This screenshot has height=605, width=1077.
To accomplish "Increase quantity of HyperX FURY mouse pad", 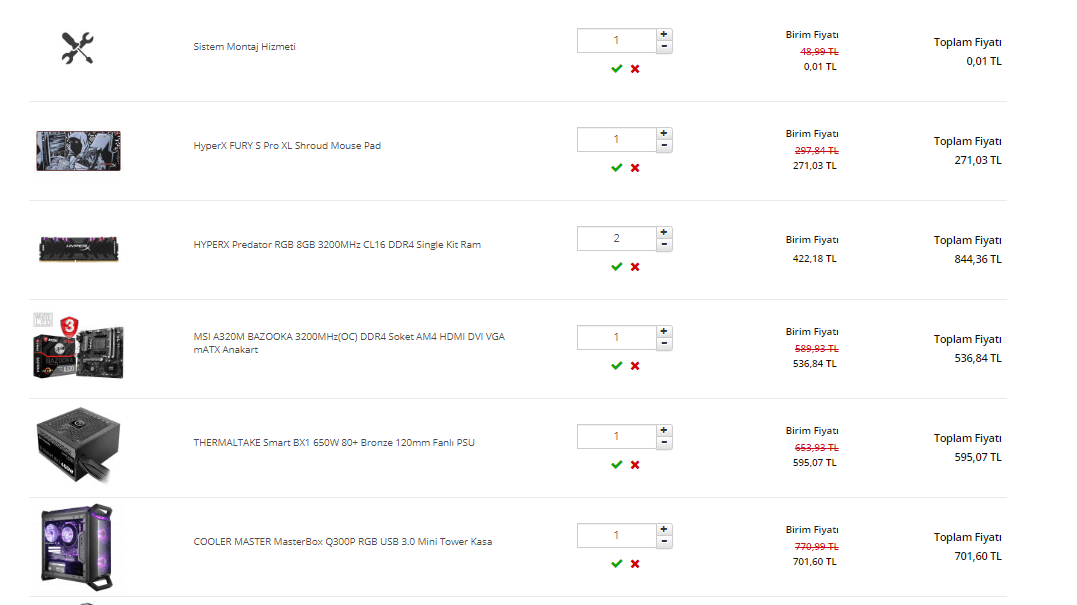I will tap(664, 133).
